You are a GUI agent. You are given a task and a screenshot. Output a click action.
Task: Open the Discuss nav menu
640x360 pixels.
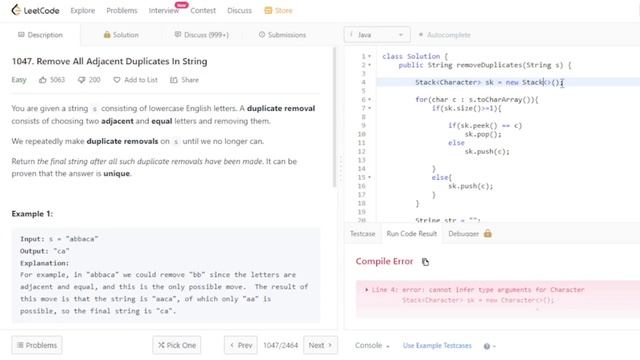pyautogui.click(x=239, y=11)
